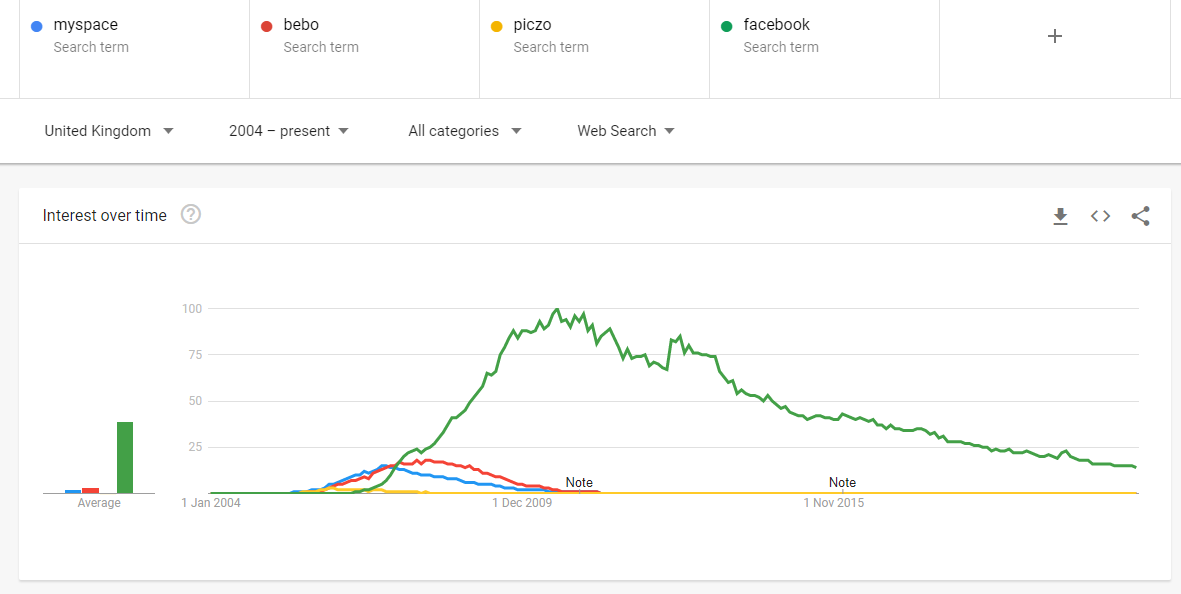Click the yellow piczo color dot

[x=496, y=26]
